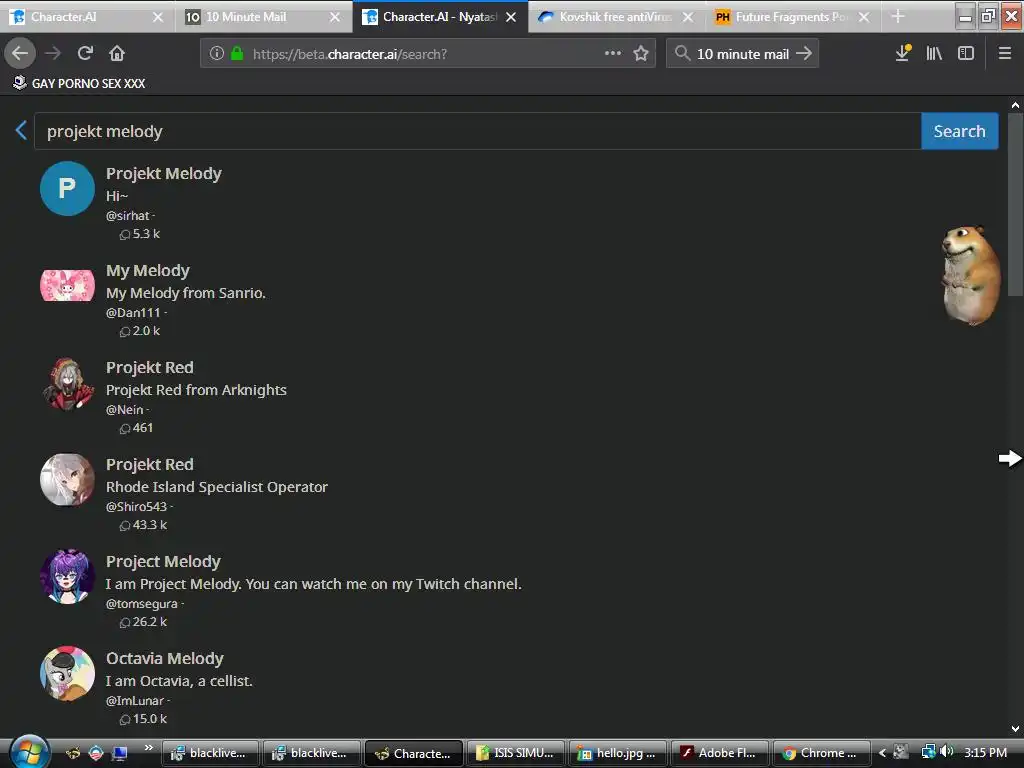Open the Firefox hamburger menu

1005,54
